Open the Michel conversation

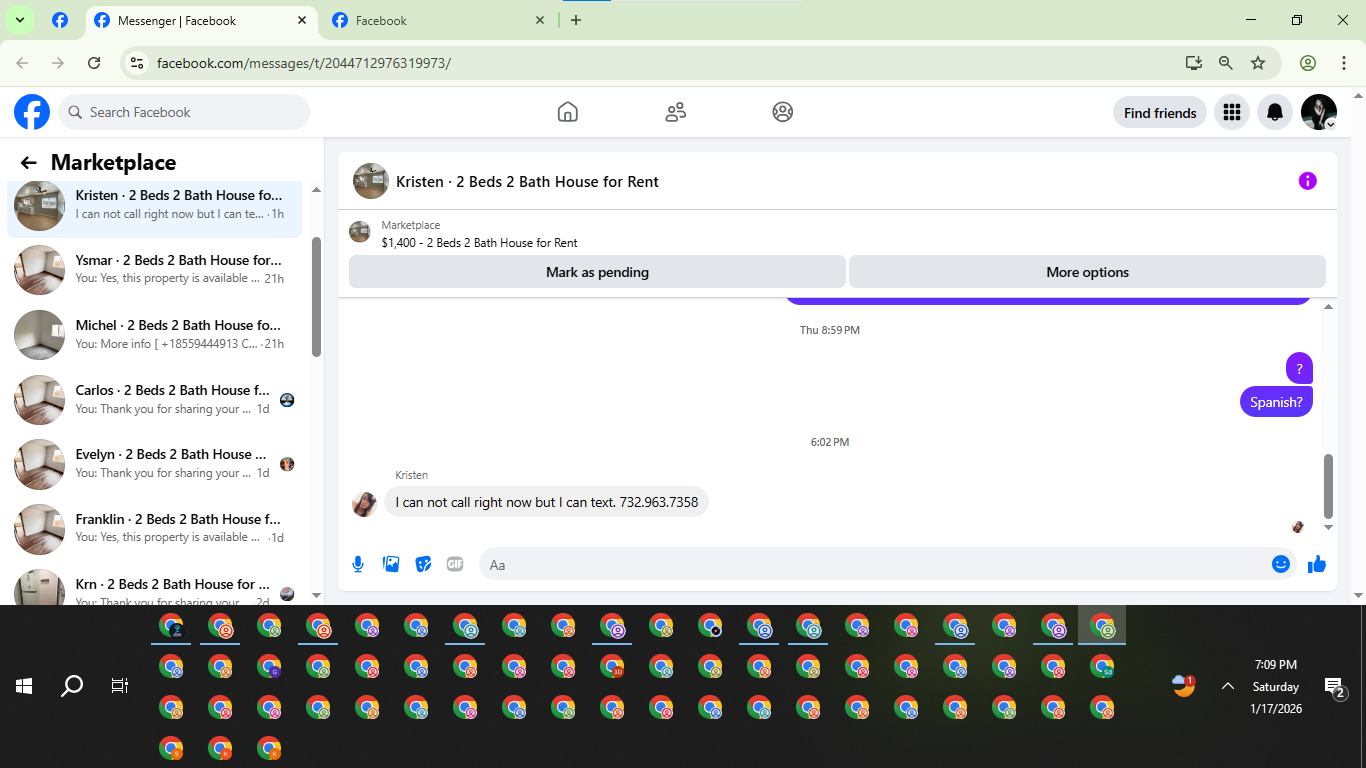click(154, 335)
